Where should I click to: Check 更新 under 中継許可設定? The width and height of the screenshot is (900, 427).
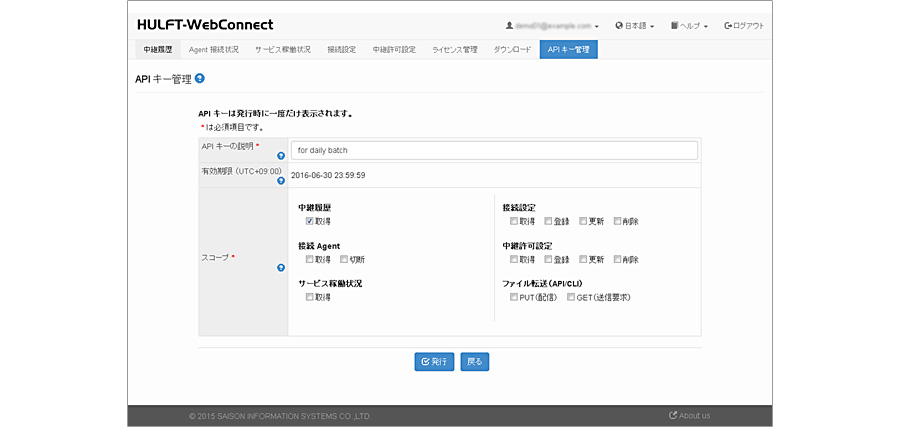pos(583,259)
